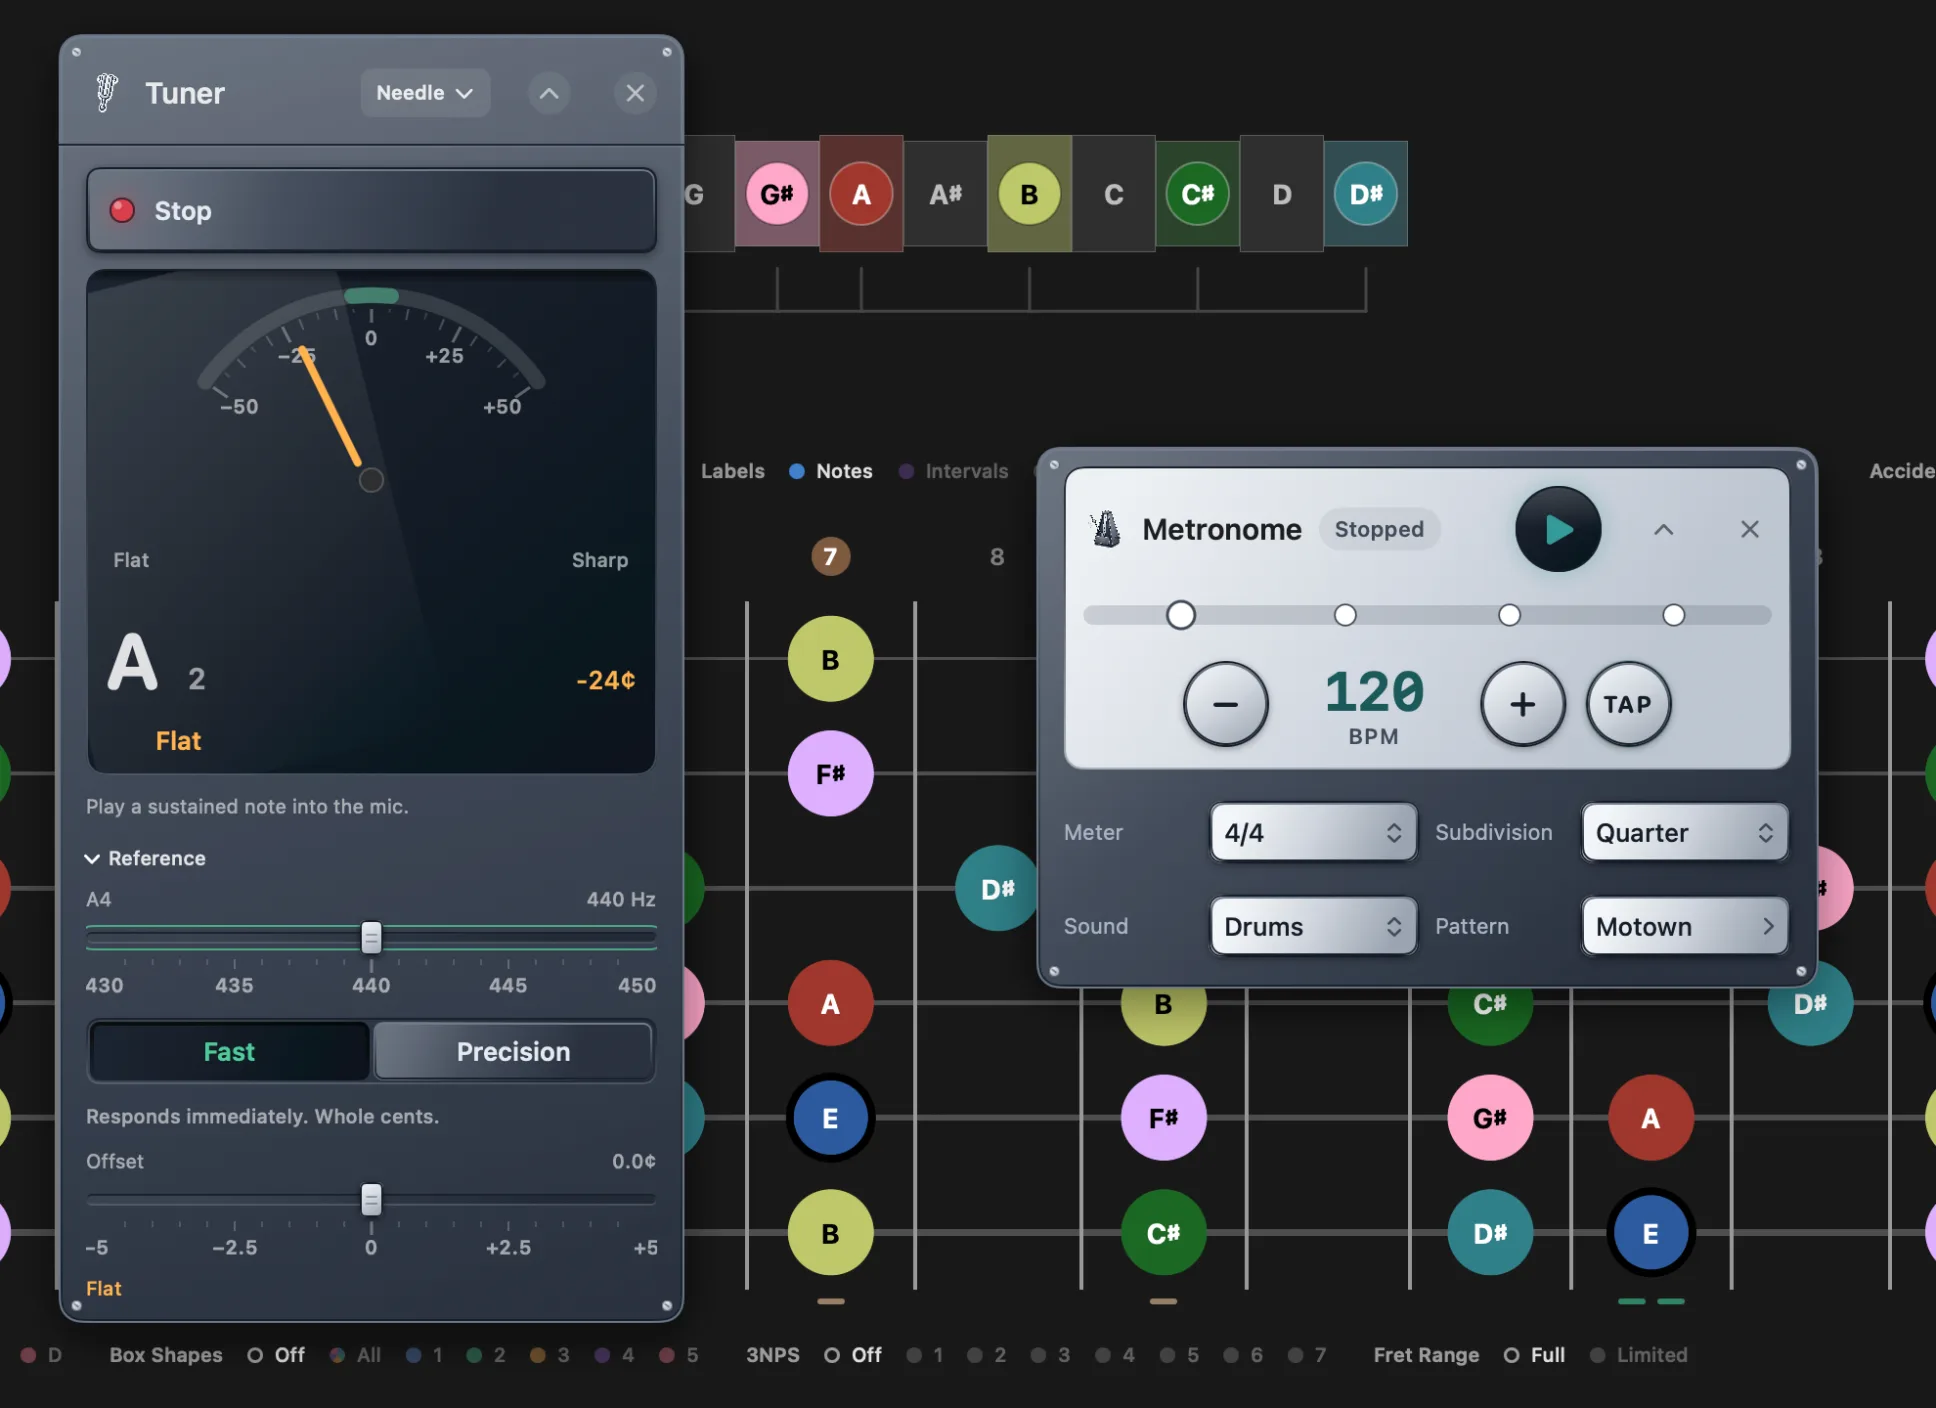Select the Fast tuner mode
The image size is (1936, 1408).
pyautogui.click(x=229, y=1051)
